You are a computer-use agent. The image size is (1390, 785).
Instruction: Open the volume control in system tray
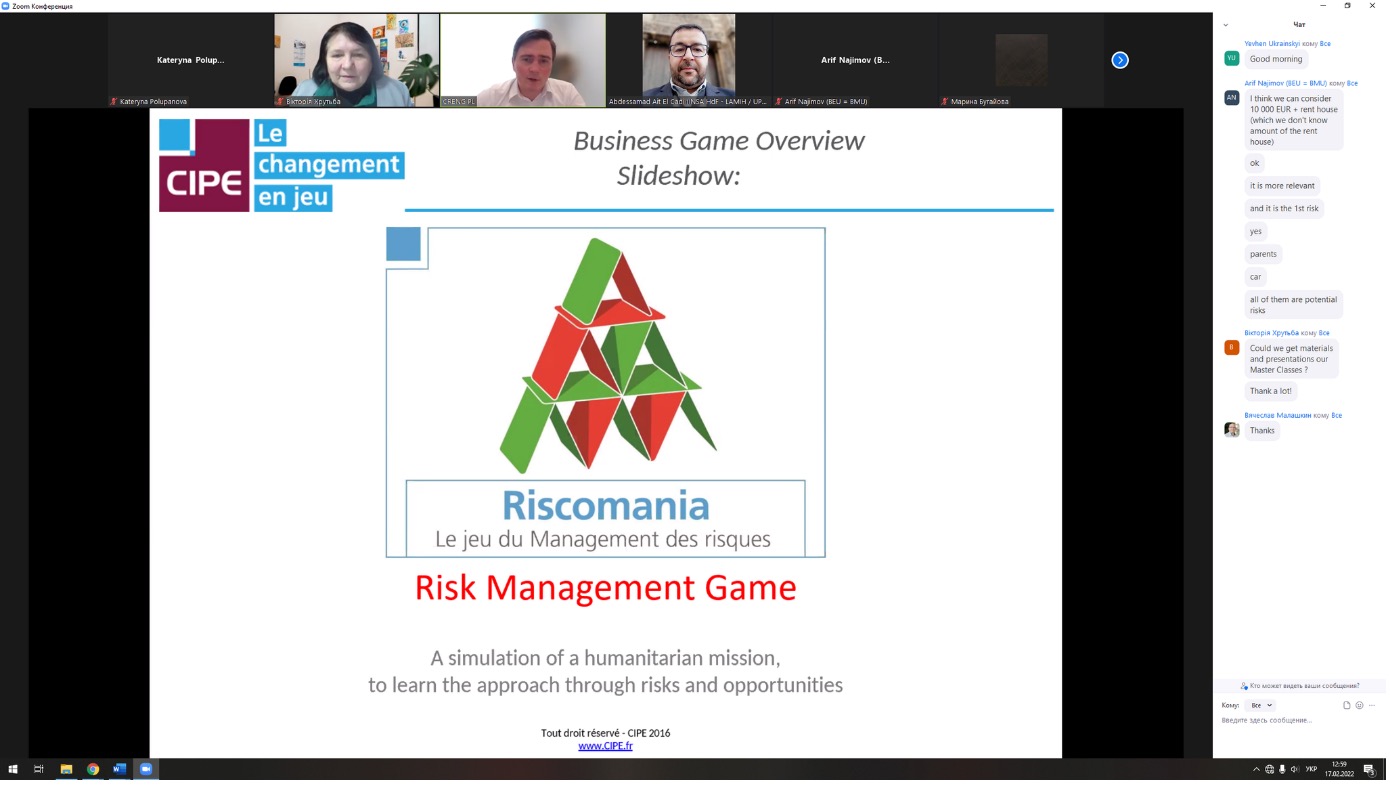(x=1295, y=769)
